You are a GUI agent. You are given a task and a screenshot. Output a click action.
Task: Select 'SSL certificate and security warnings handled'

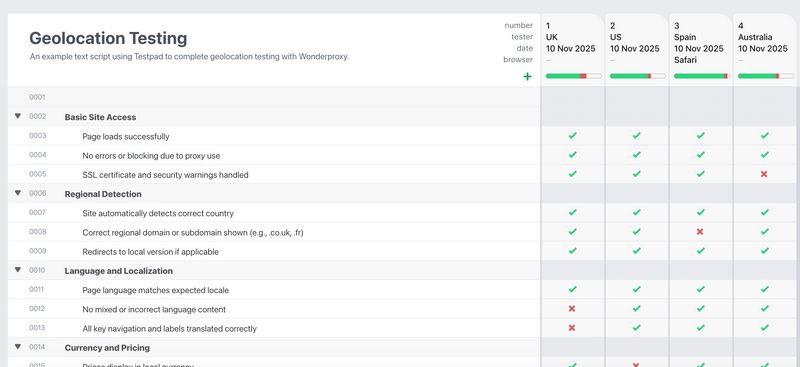click(x=165, y=175)
